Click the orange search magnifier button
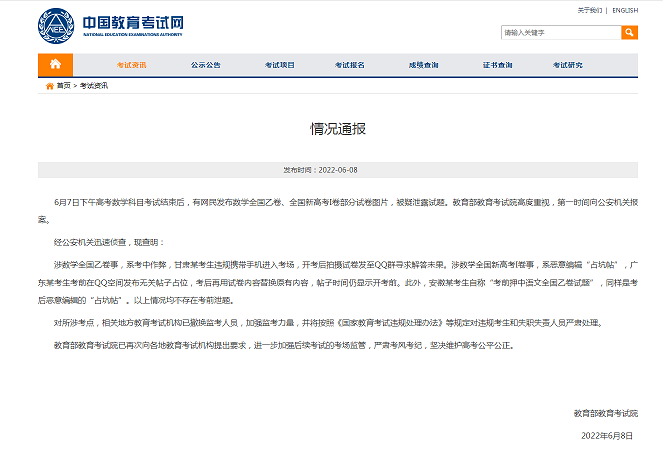Screen dimensions: 663x453 point(629,33)
